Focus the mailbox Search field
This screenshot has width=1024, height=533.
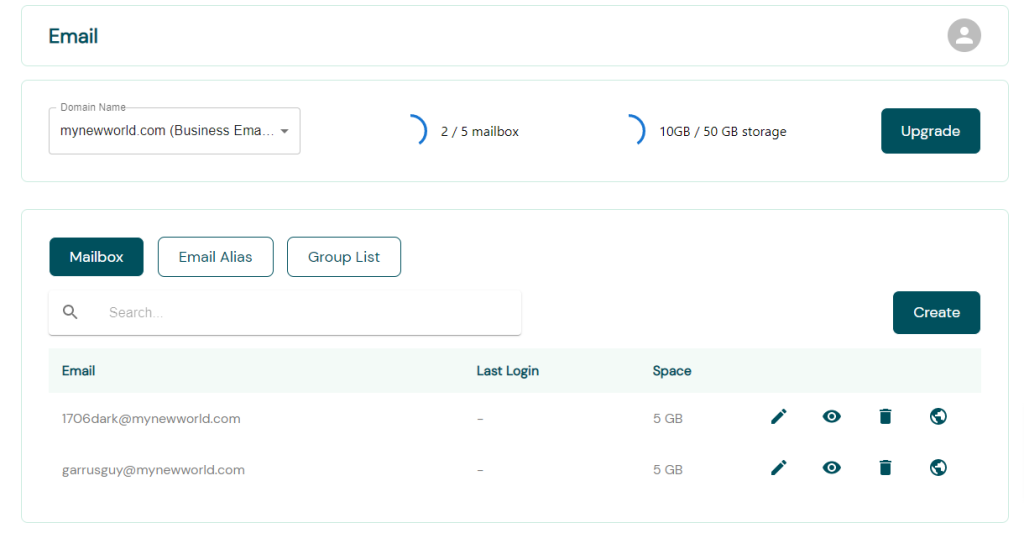(285, 312)
